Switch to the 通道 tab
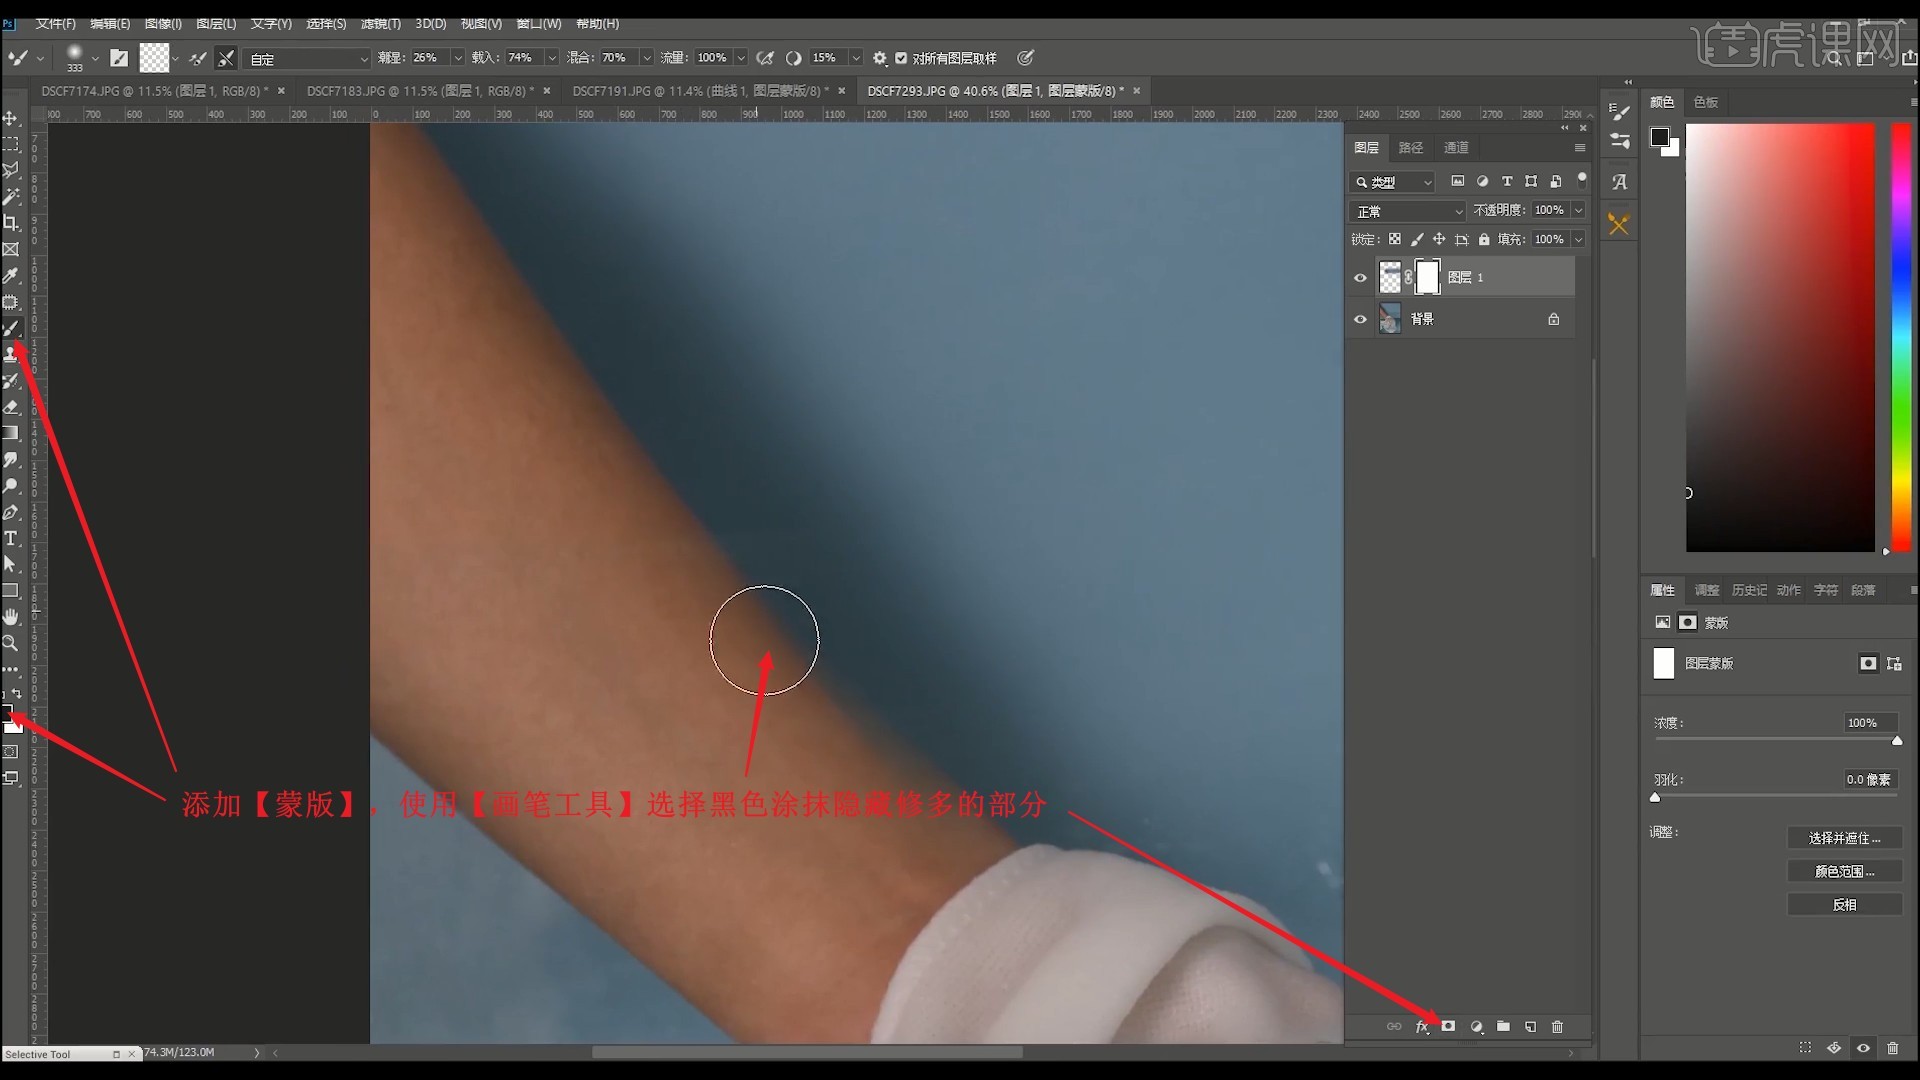The height and width of the screenshot is (1080, 1920). click(1456, 147)
